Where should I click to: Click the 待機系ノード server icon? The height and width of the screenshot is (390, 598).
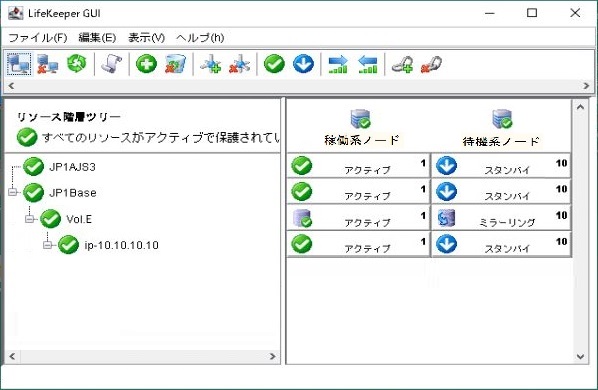point(502,119)
